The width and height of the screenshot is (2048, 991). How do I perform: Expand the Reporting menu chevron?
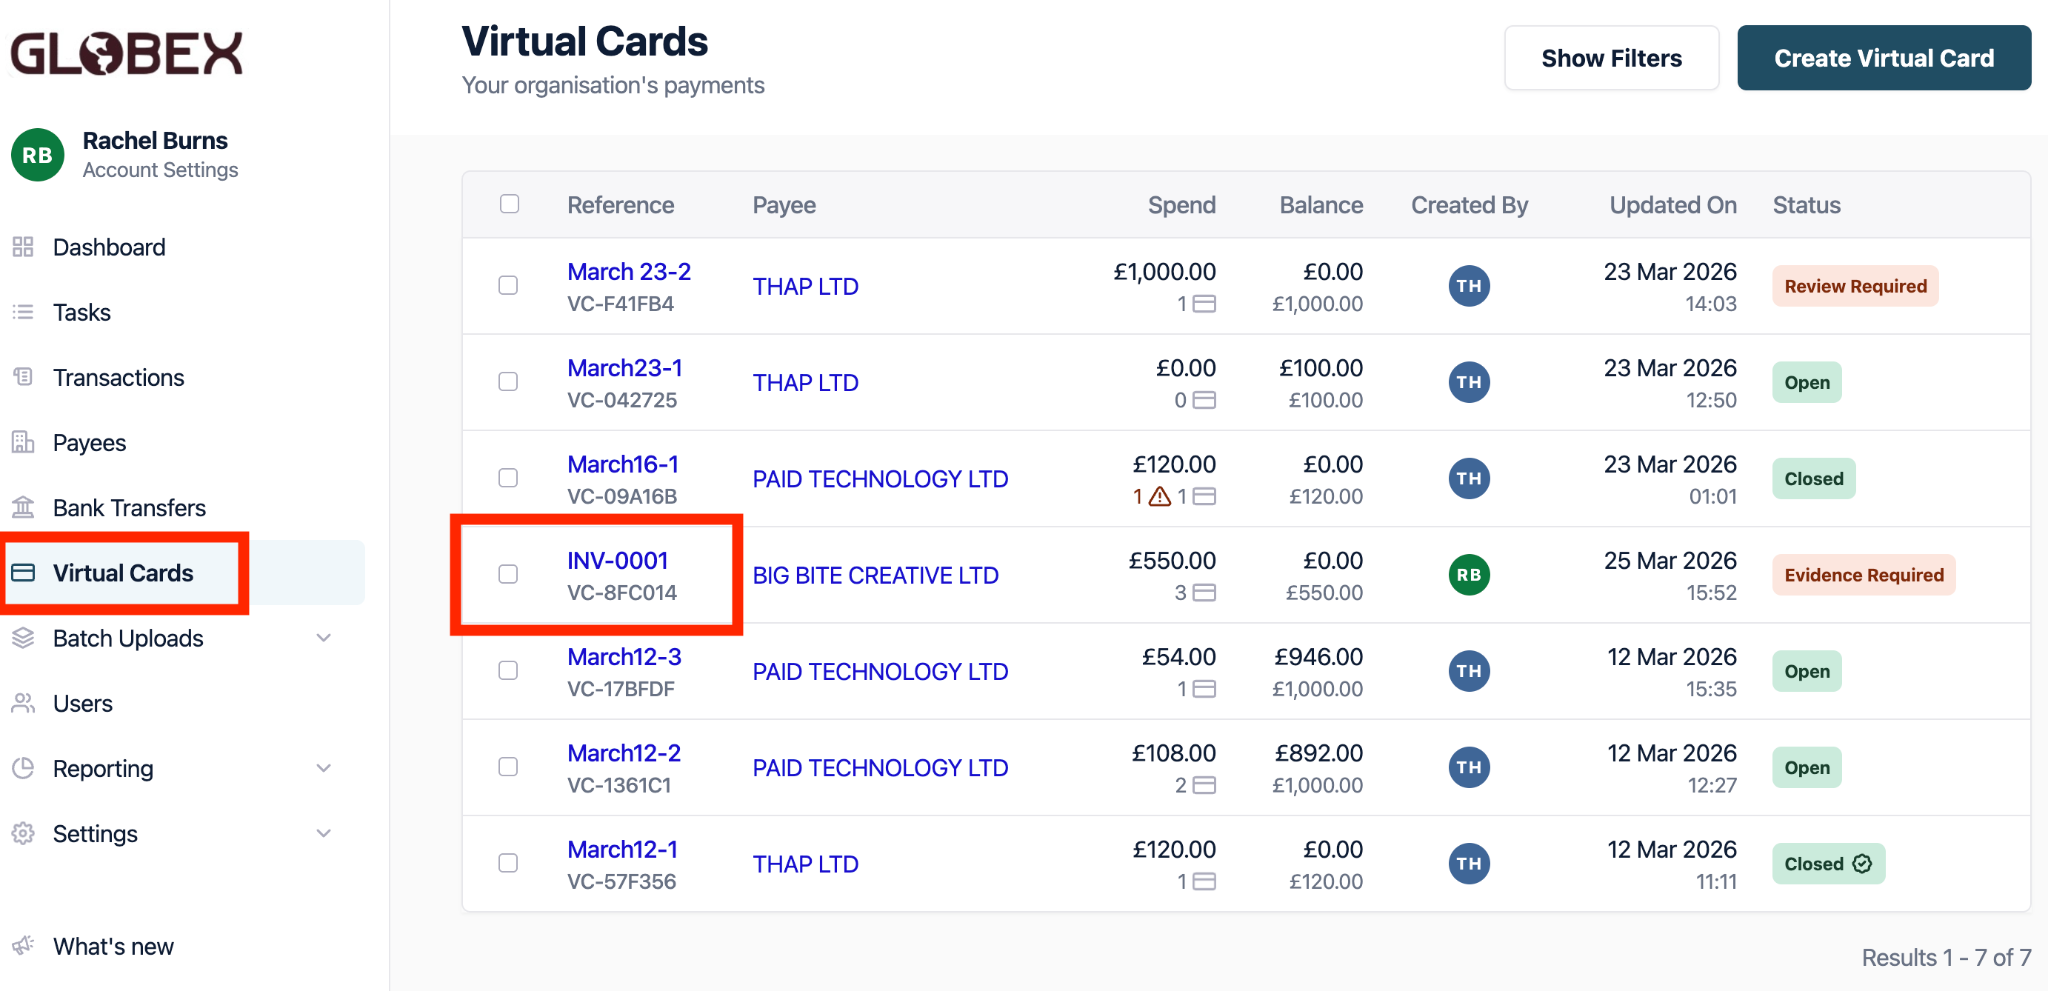(x=324, y=768)
